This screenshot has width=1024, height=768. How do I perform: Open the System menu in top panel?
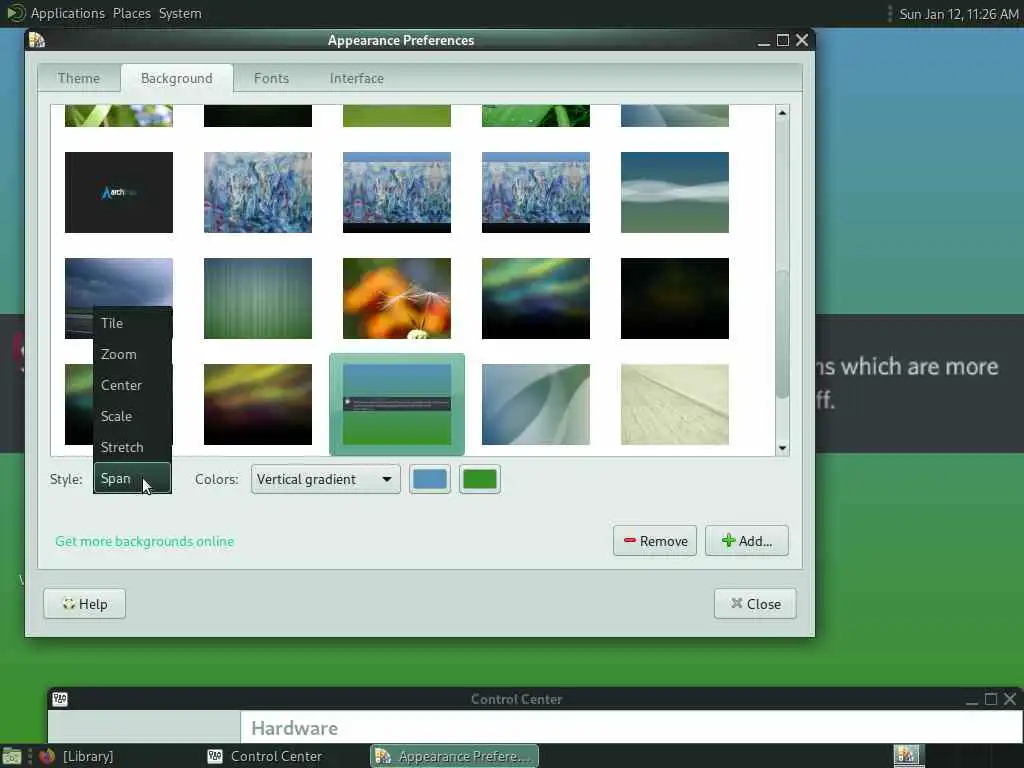click(x=180, y=13)
